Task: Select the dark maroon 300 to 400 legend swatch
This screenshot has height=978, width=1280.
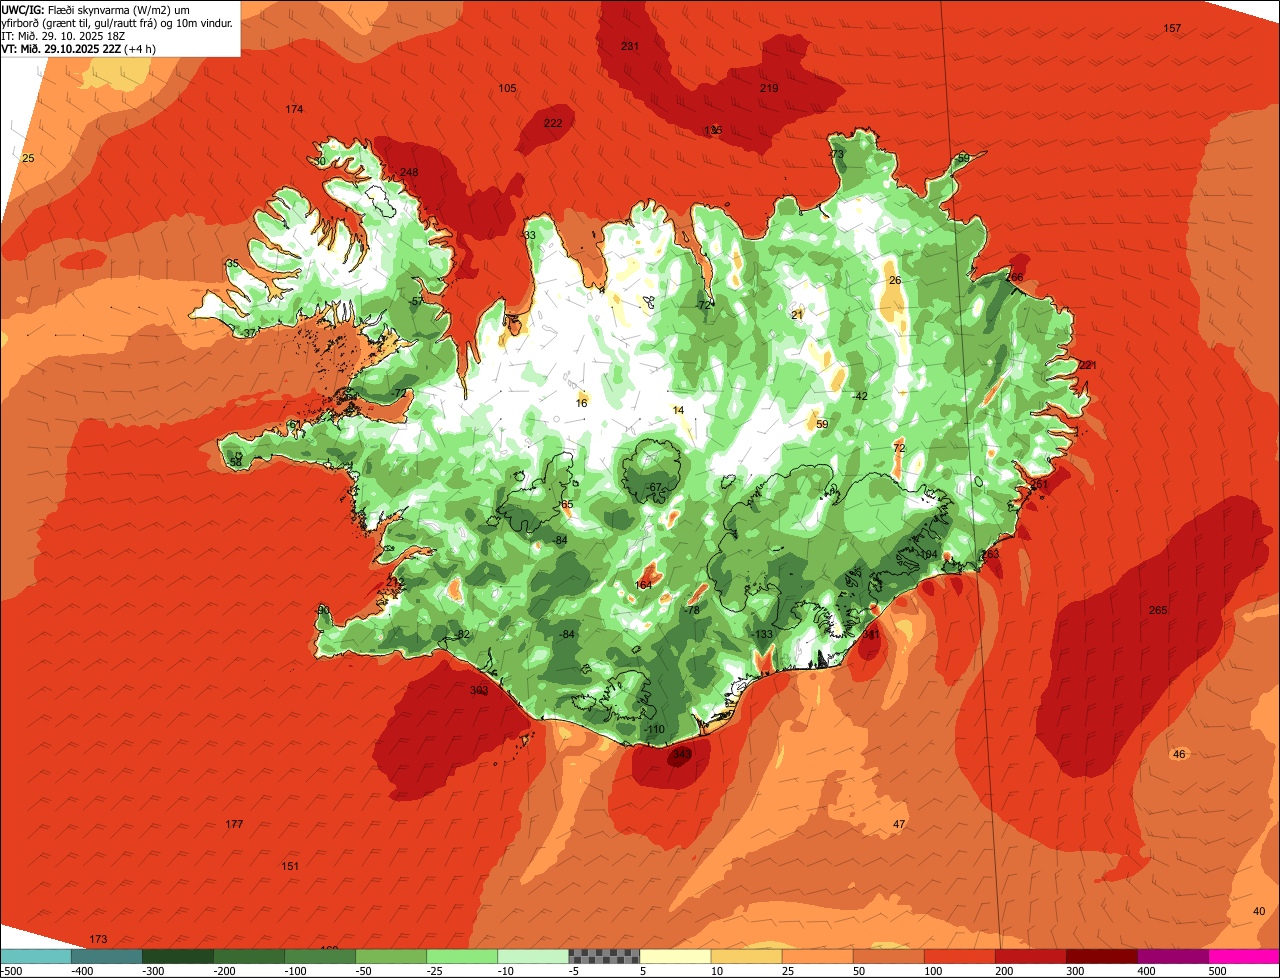Action: point(1102,956)
